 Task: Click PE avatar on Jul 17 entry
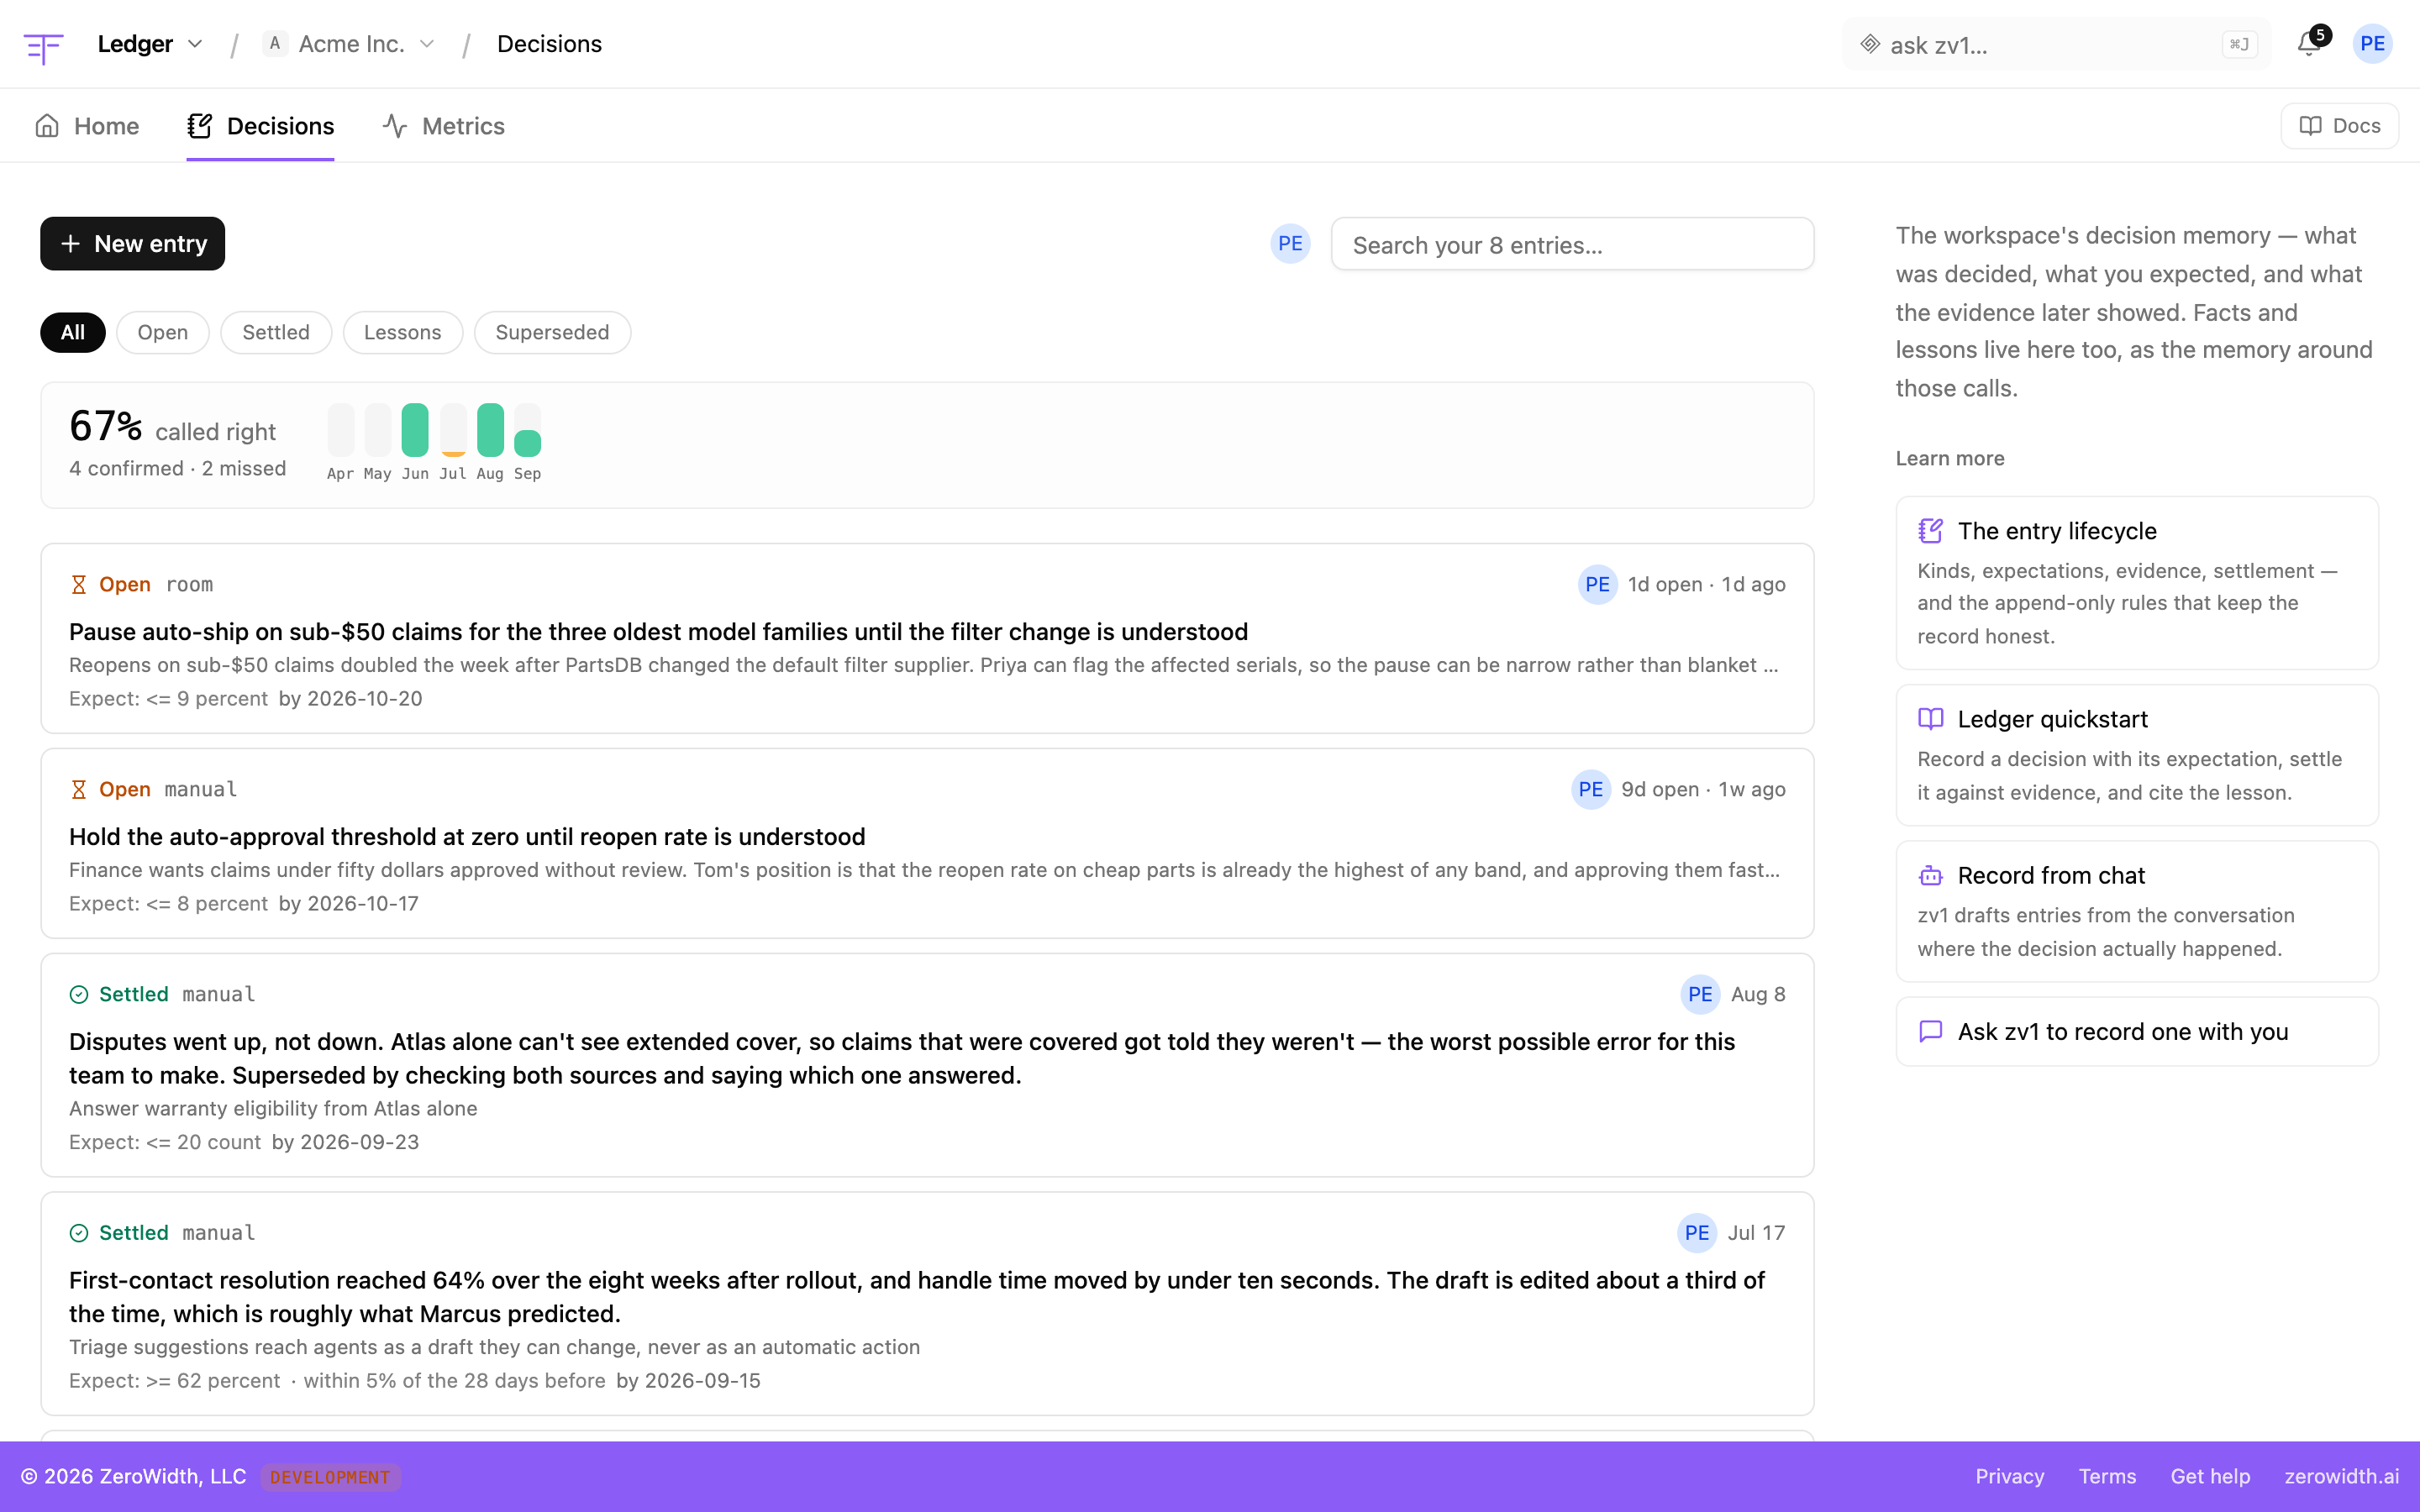1697,1233
